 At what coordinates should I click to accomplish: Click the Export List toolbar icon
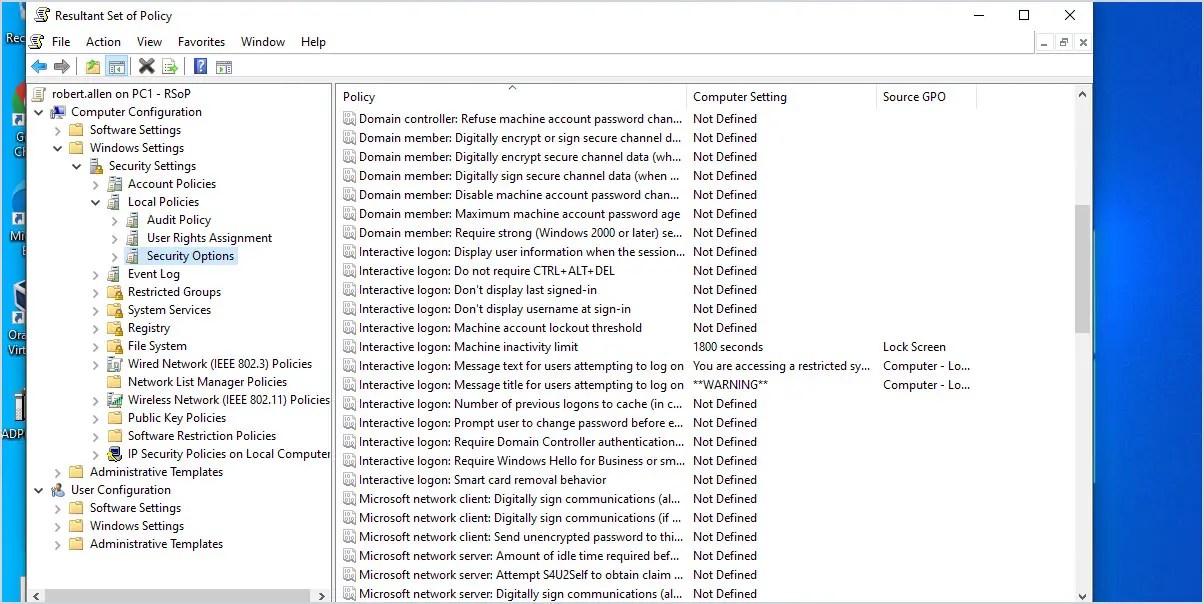coord(170,66)
